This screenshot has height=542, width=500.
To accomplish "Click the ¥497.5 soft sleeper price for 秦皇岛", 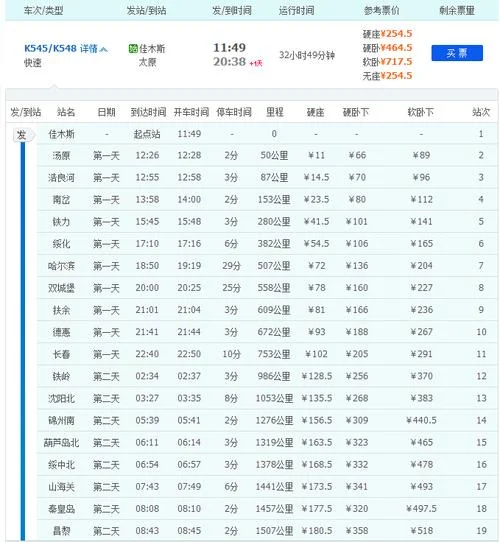I will [421, 509].
